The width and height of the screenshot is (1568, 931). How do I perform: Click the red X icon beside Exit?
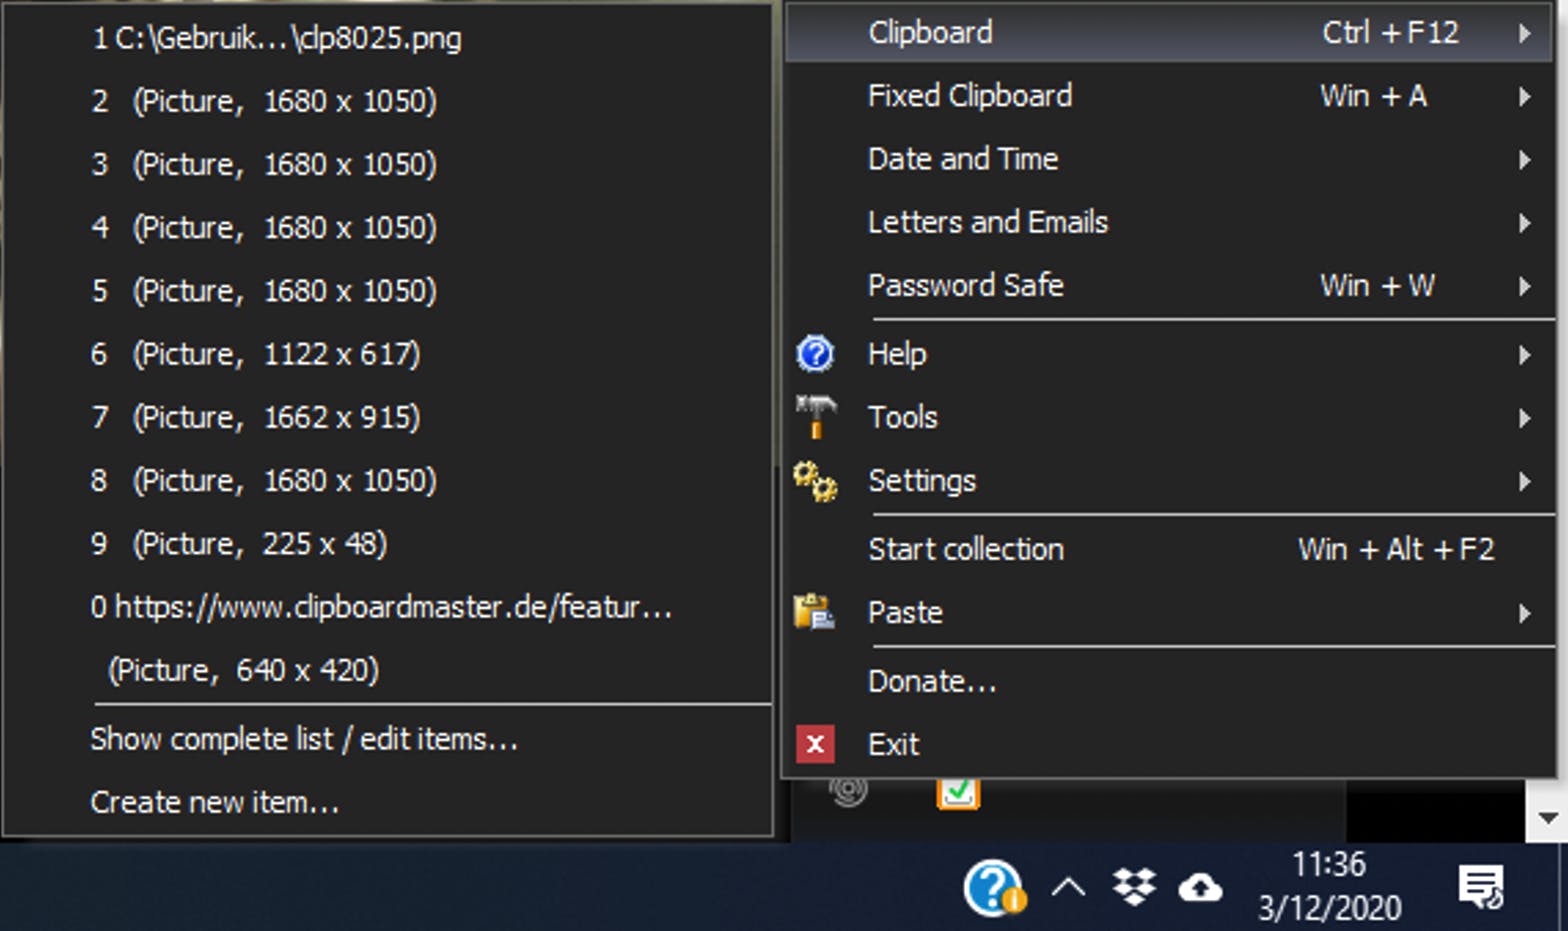[815, 744]
